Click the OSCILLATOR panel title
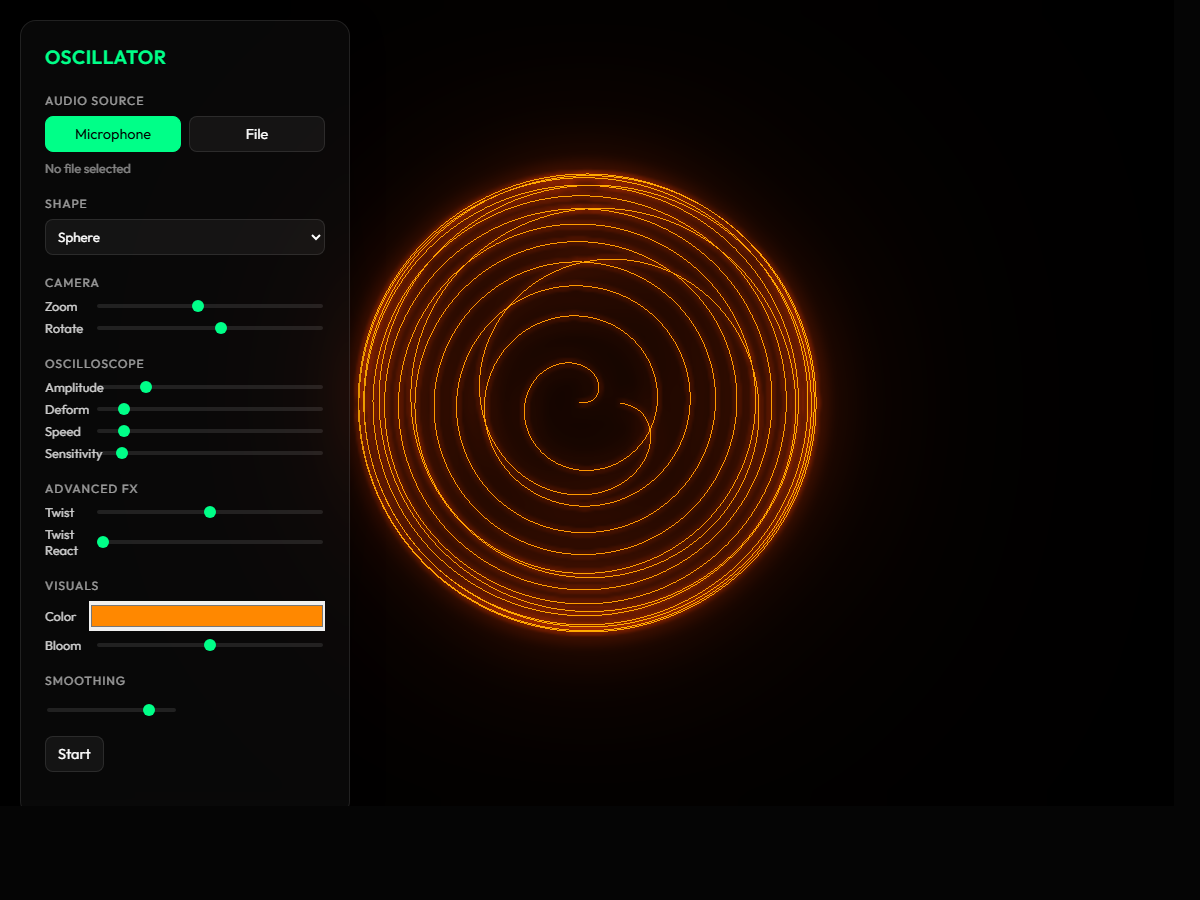 click(x=105, y=57)
